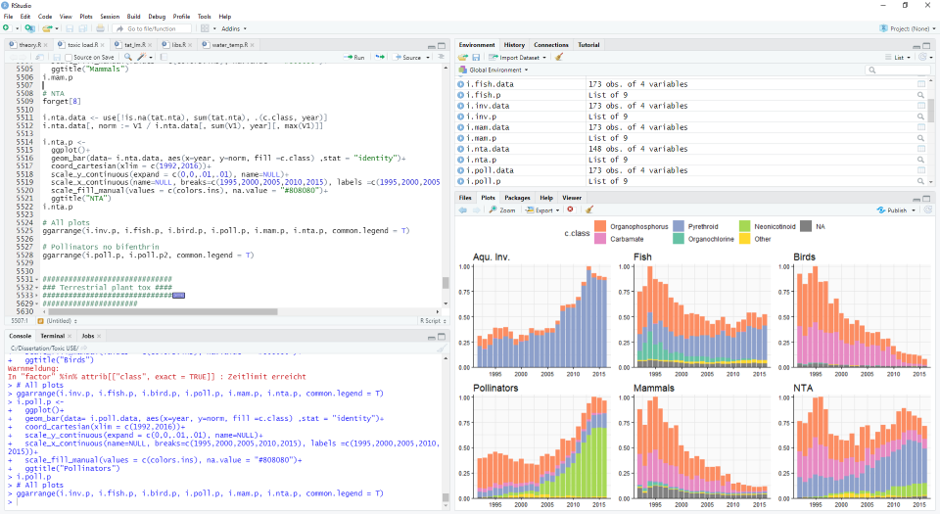The image size is (940, 514).
Task: Collapse the code fold on line 5531
Action: [37, 279]
